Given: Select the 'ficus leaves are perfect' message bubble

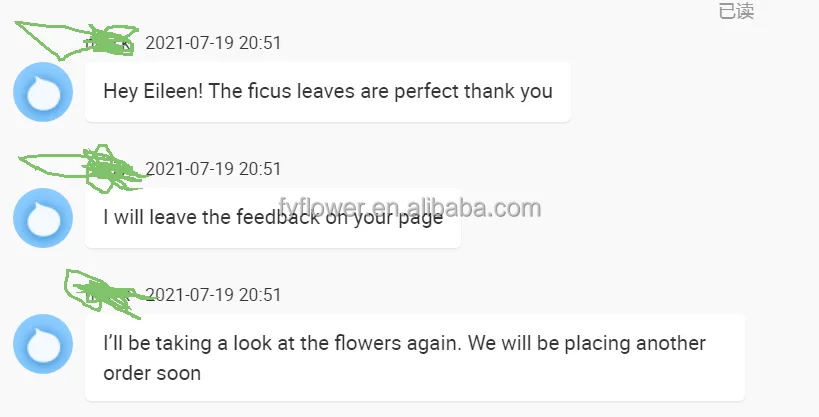Looking at the screenshot, I should pyautogui.click(x=328, y=92).
